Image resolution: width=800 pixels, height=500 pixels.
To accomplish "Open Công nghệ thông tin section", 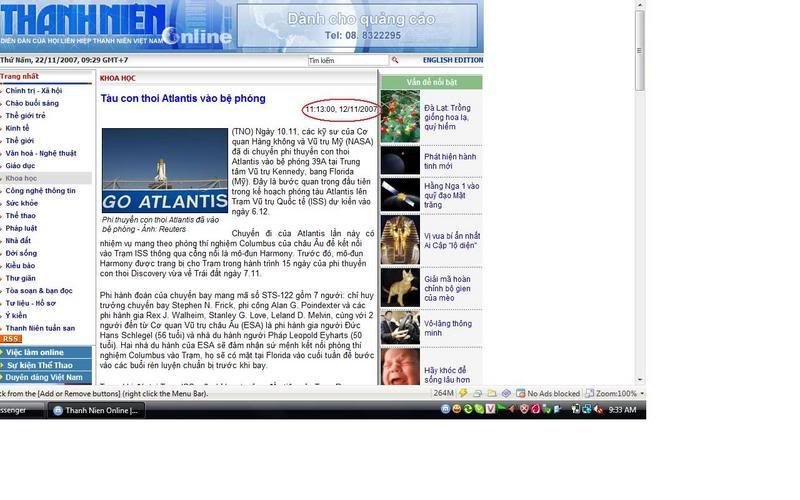I will point(40,191).
